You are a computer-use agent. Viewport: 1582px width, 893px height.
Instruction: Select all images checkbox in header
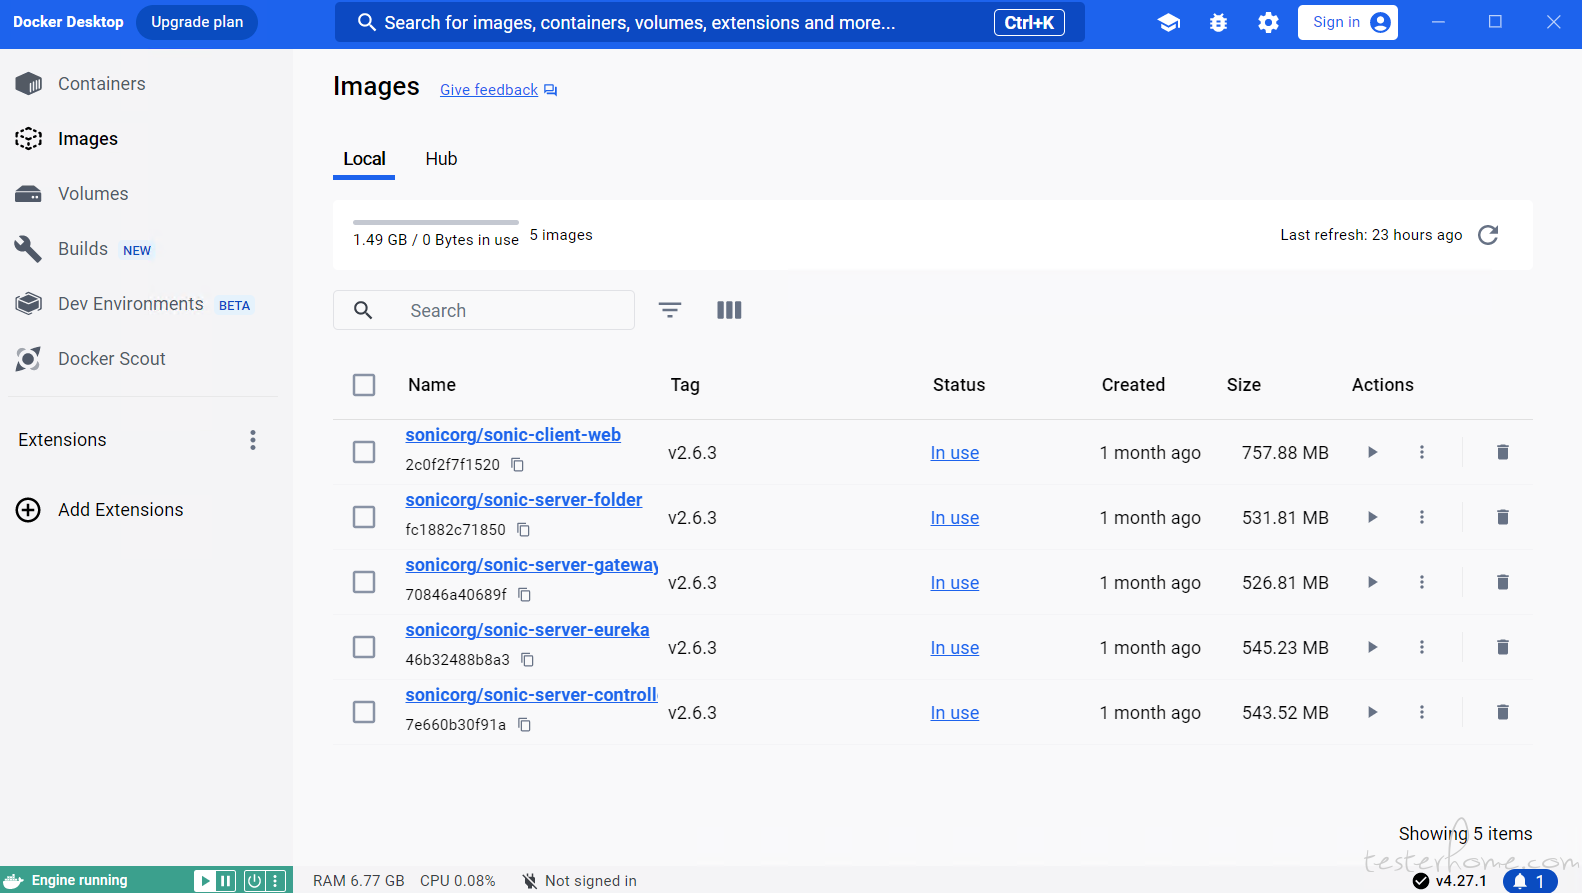364,385
